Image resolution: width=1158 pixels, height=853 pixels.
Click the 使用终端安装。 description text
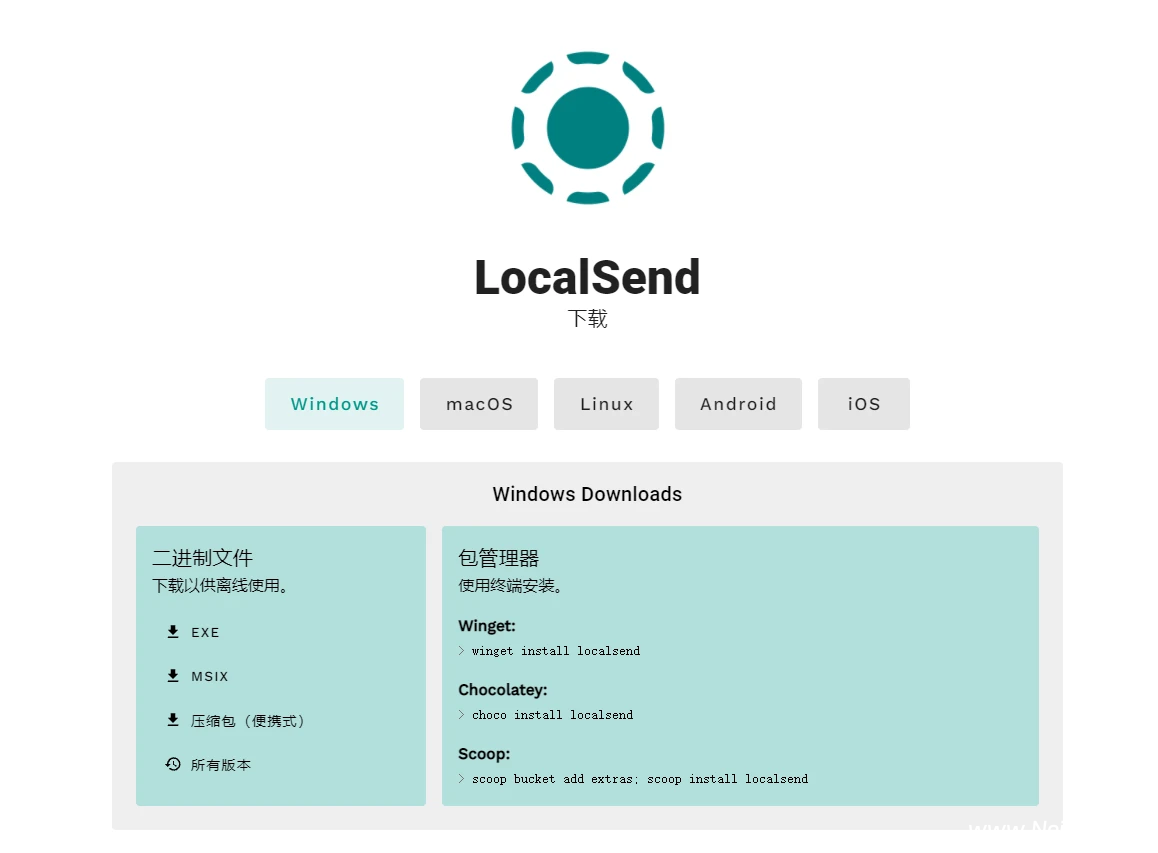(x=510, y=586)
